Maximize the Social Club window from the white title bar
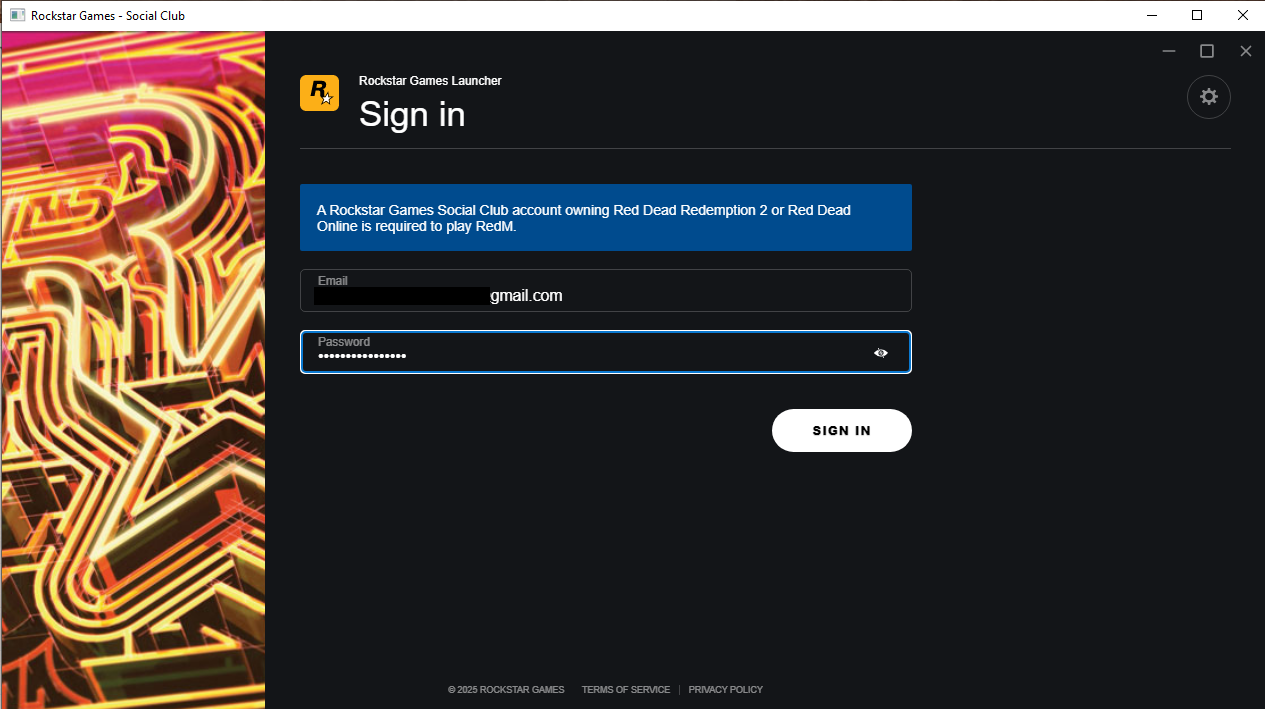 click(x=1197, y=15)
